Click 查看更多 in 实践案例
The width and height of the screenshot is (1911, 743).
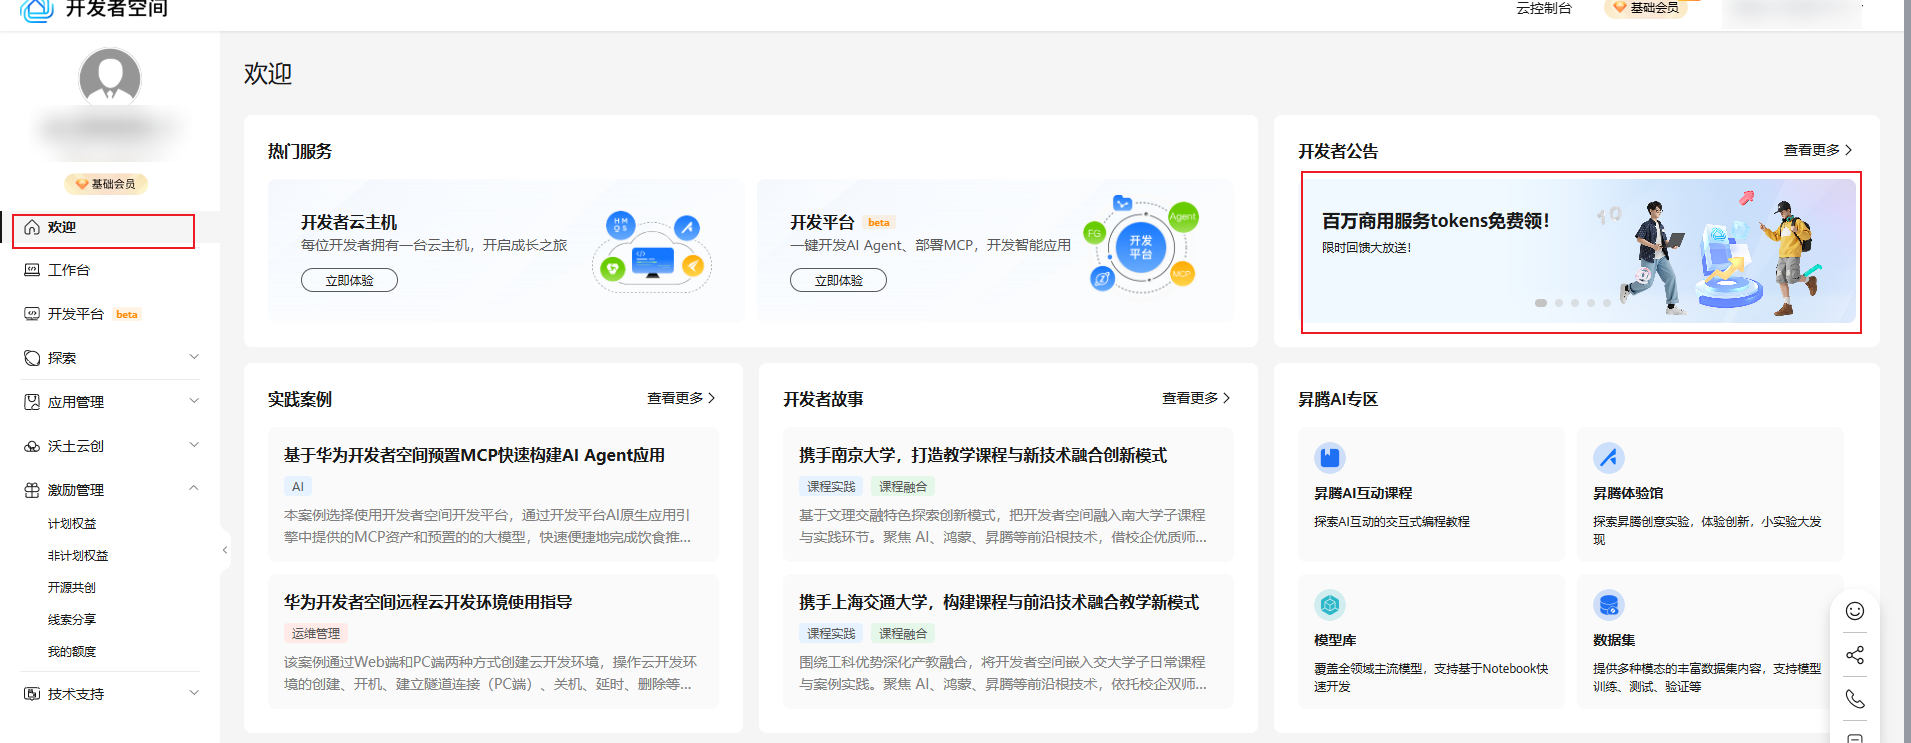click(x=681, y=398)
